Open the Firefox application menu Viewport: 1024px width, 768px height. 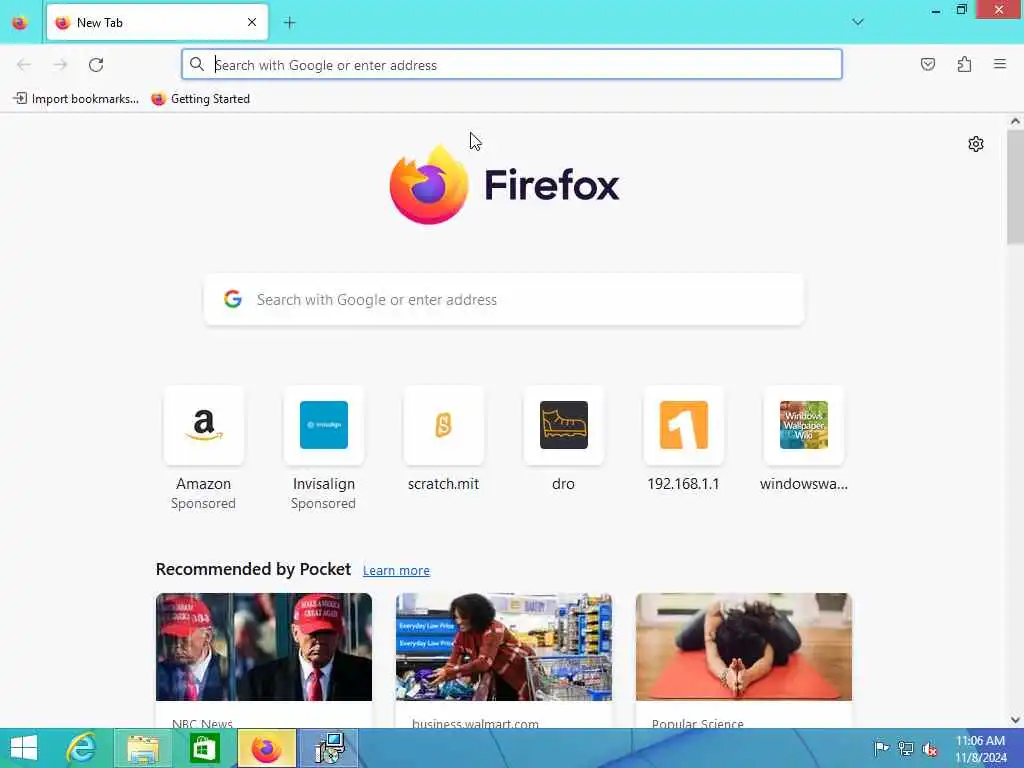pyautogui.click(x=999, y=64)
